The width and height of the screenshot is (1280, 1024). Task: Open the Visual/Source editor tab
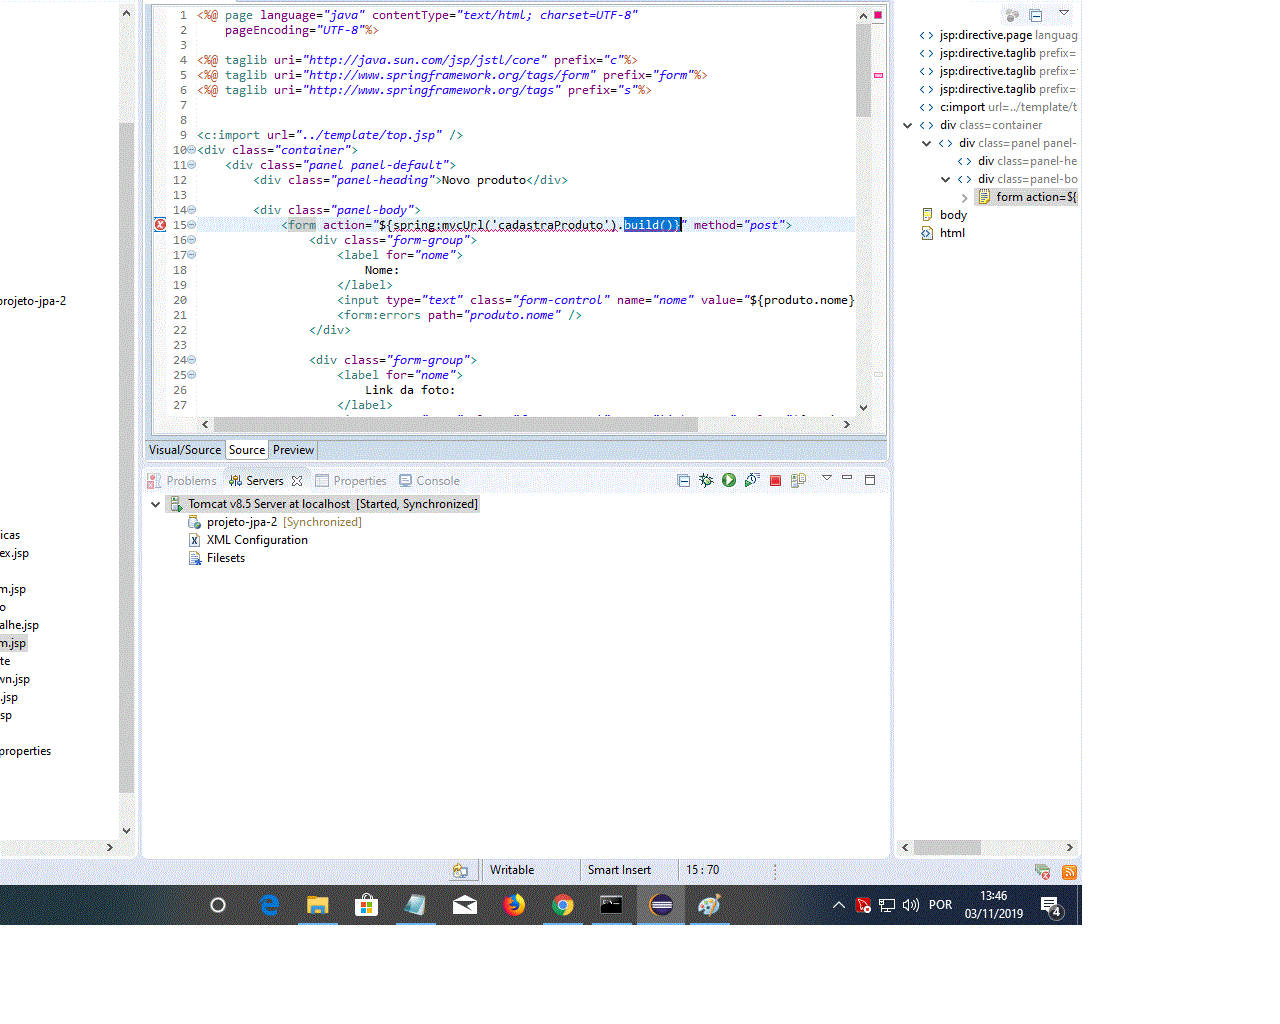pyautogui.click(x=185, y=450)
